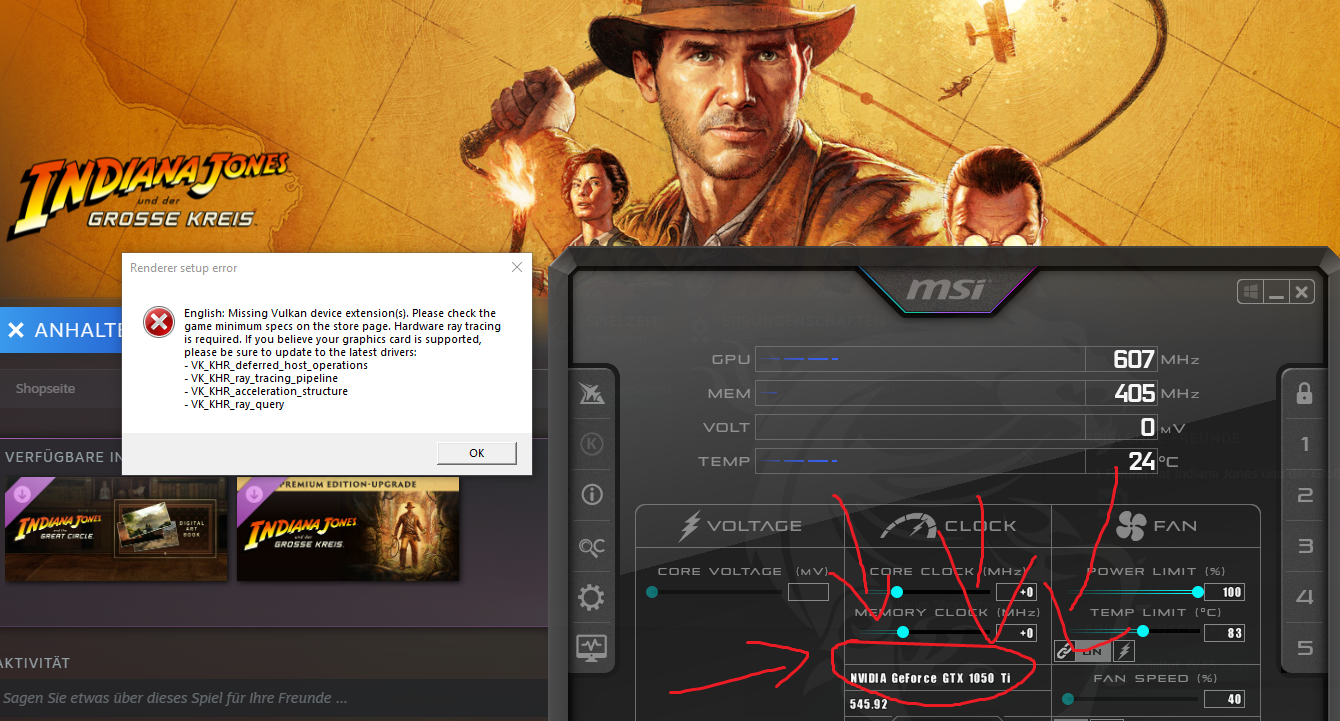Image resolution: width=1340 pixels, height=721 pixels.
Task: Click OK in Renderer setup error dialog
Action: (x=477, y=453)
